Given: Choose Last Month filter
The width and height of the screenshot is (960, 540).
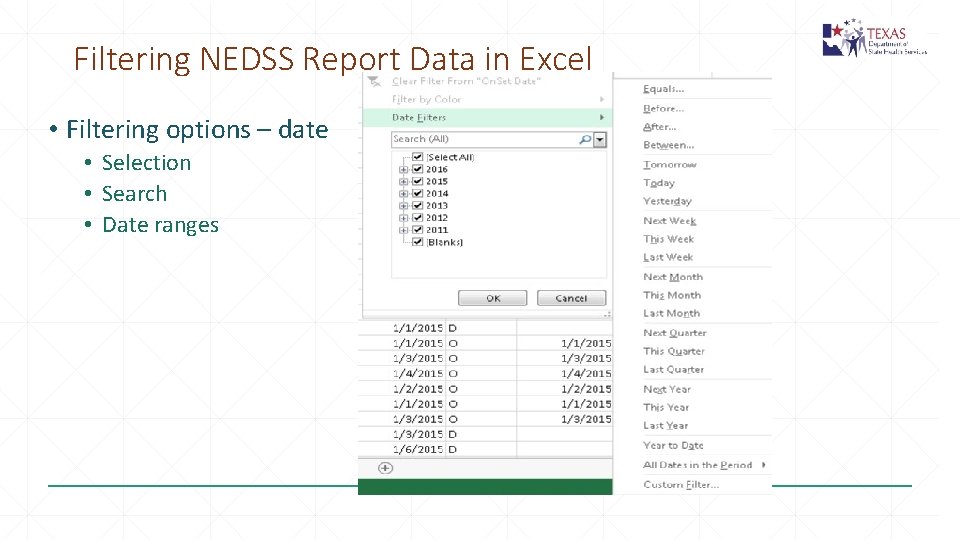Looking at the screenshot, I should click(672, 313).
